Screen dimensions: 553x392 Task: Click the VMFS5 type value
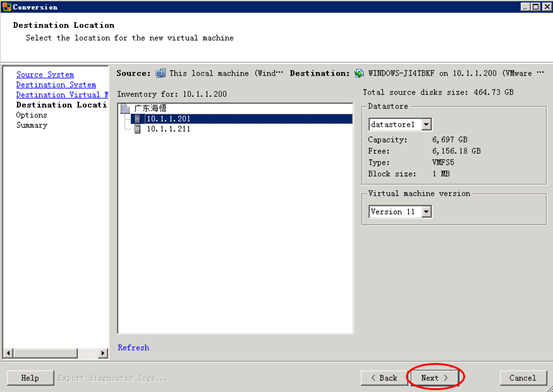(x=443, y=162)
